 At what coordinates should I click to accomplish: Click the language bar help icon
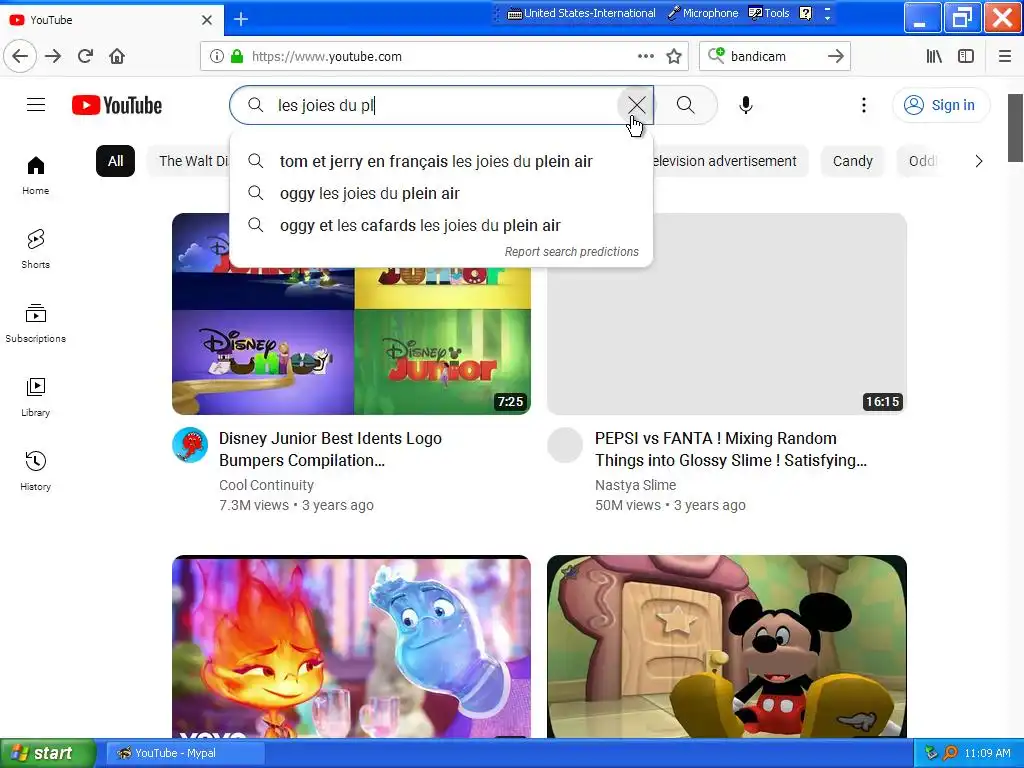point(806,13)
